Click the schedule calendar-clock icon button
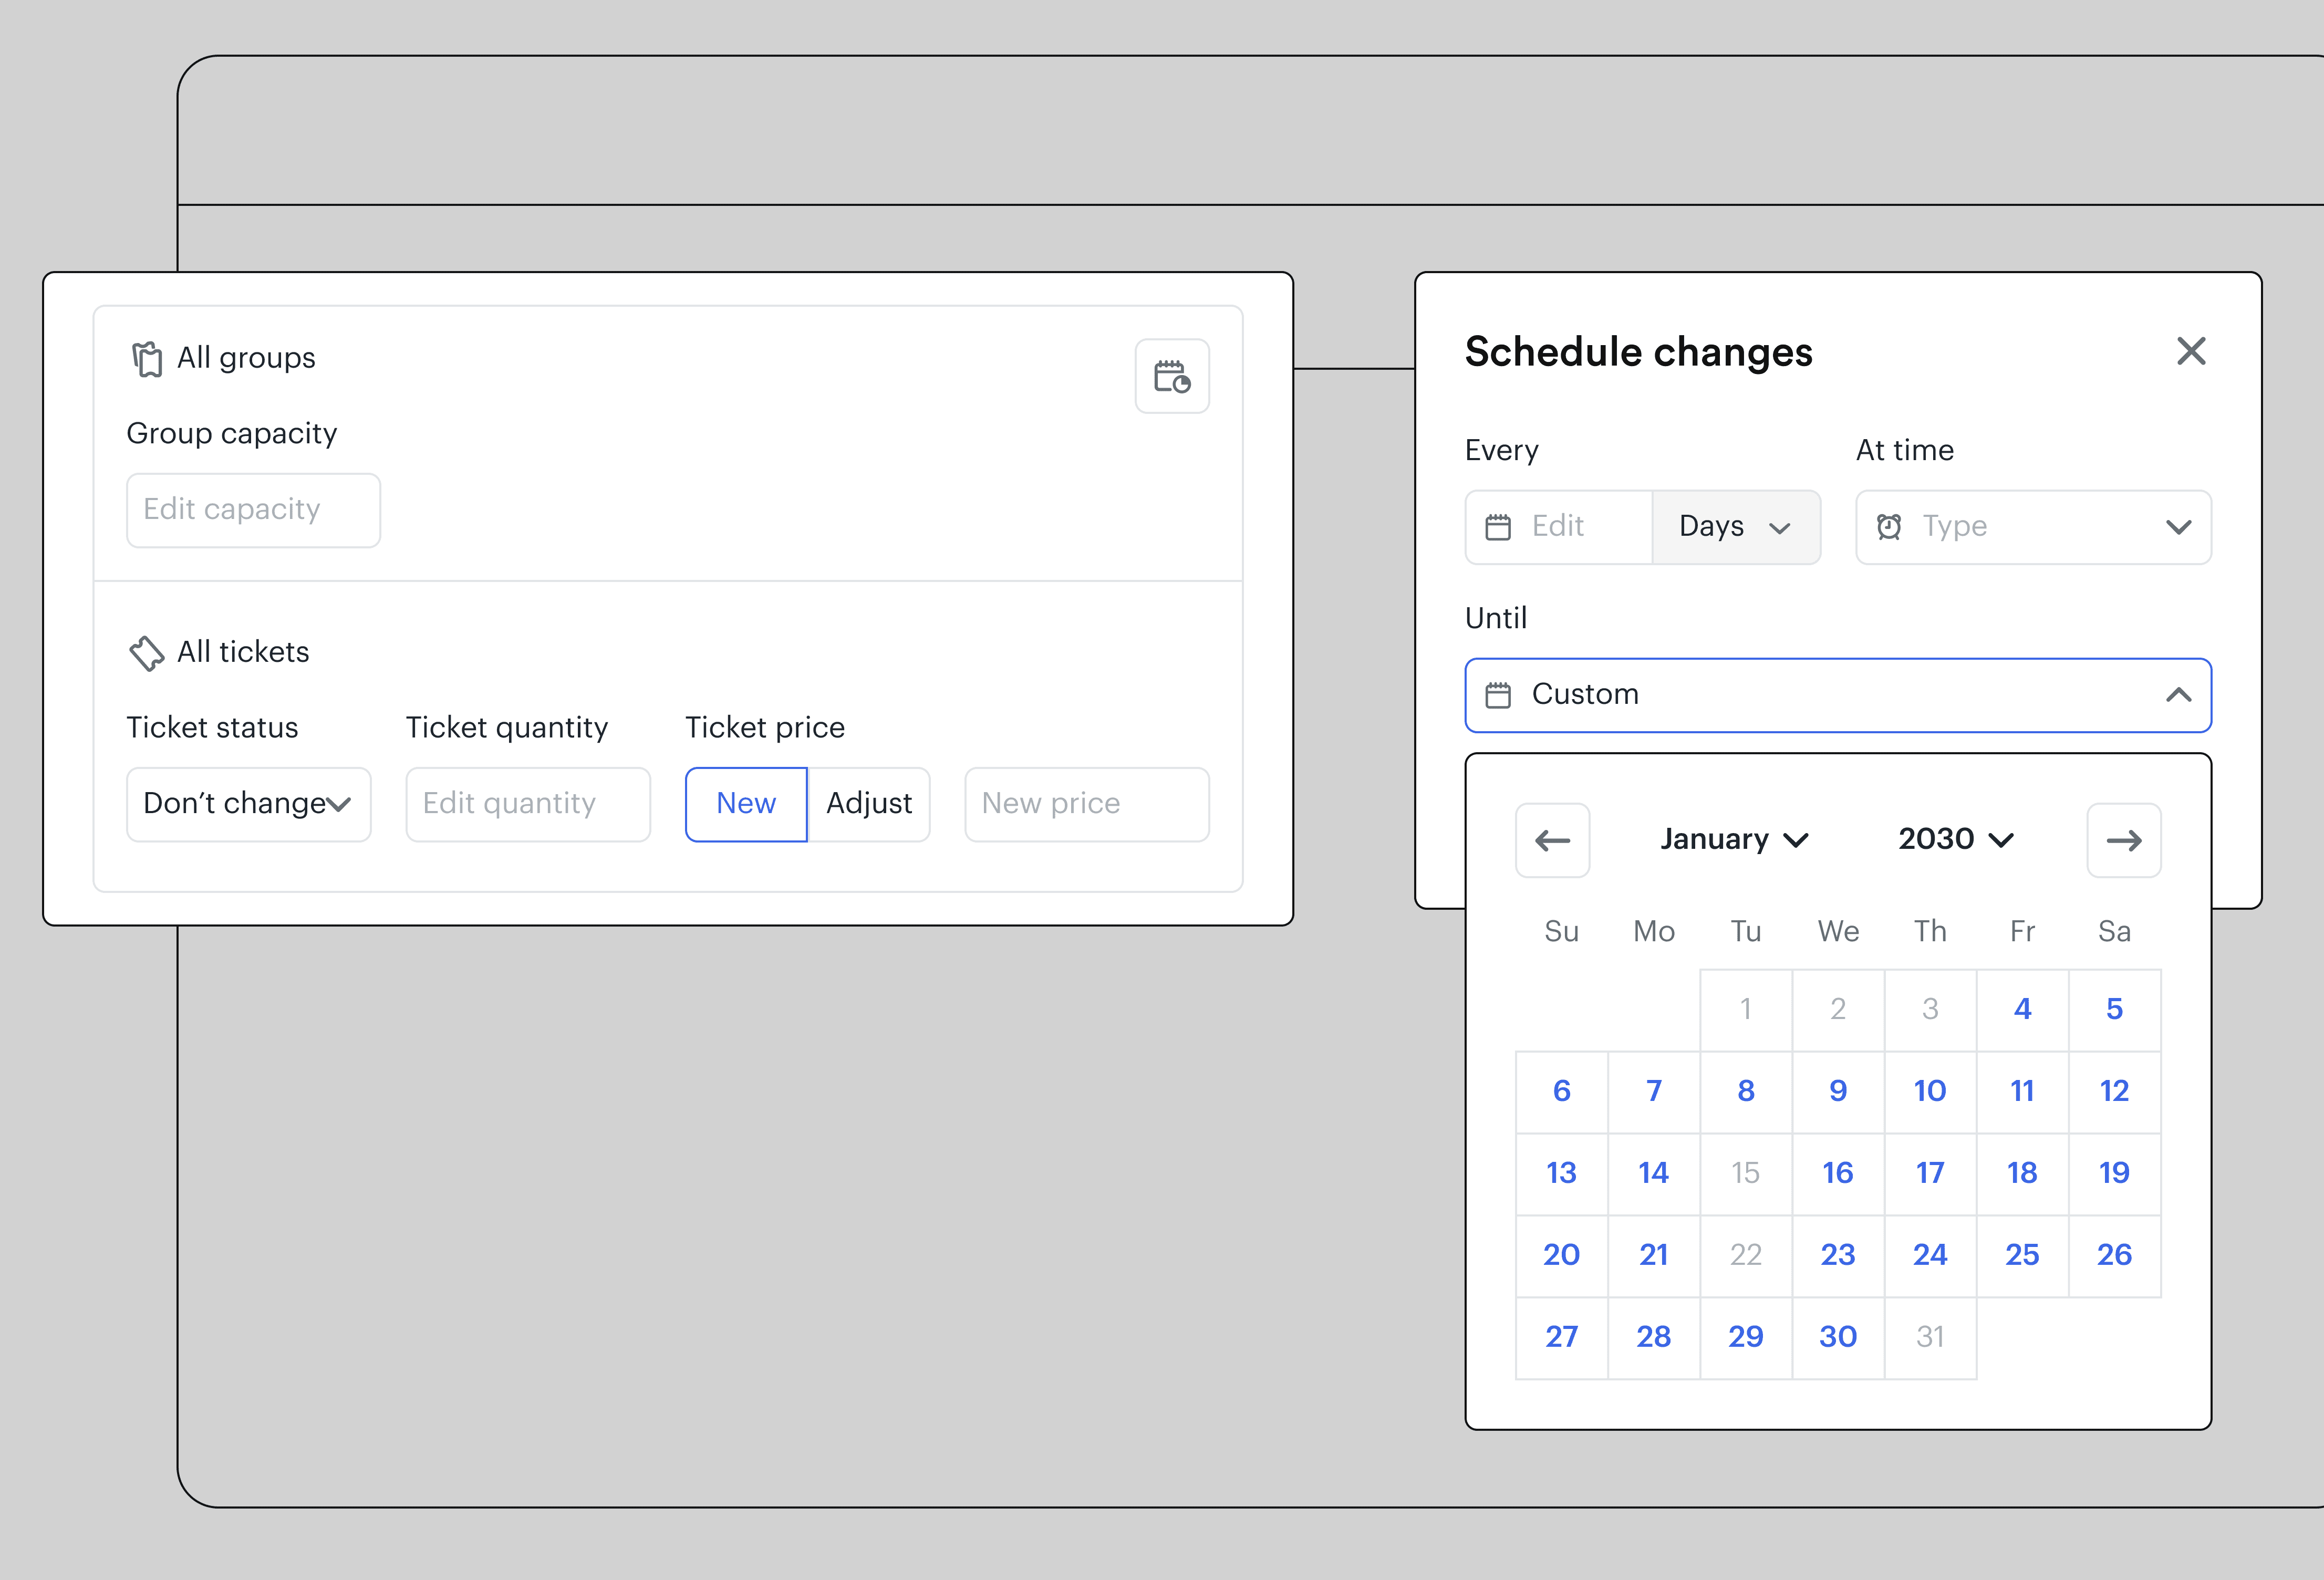The image size is (2324, 1580). tap(1172, 376)
